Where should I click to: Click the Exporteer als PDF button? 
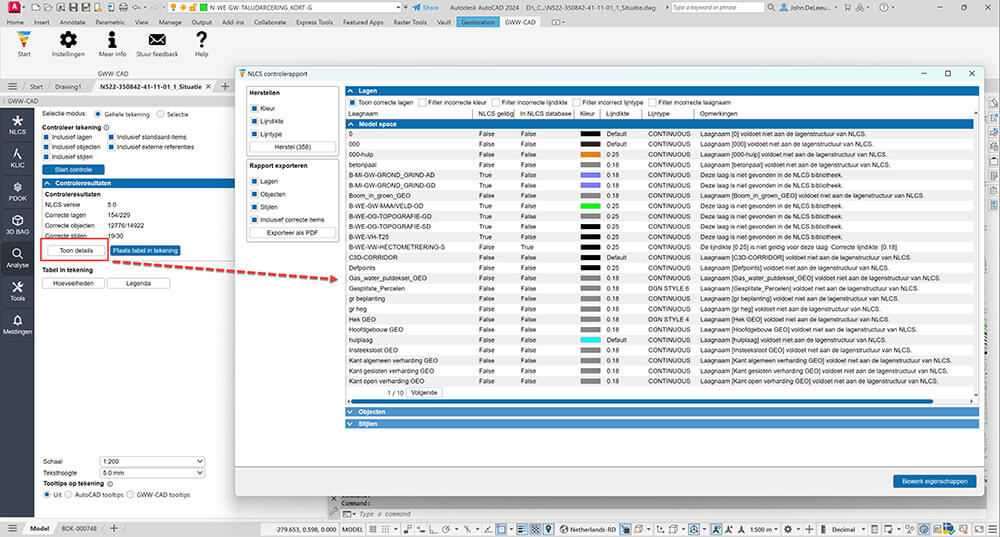(x=293, y=233)
